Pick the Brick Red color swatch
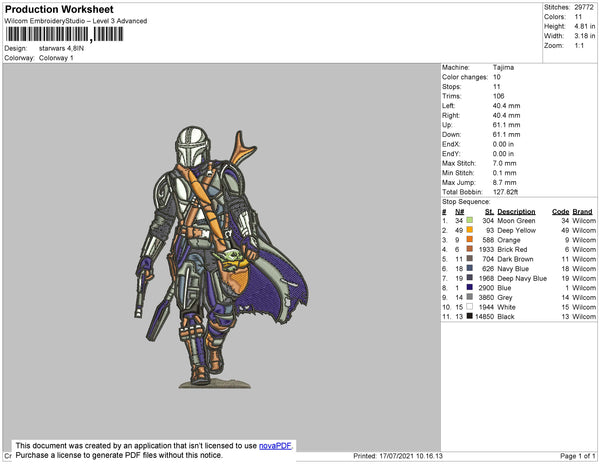The width and height of the screenshot is (600, 464). 469,250
